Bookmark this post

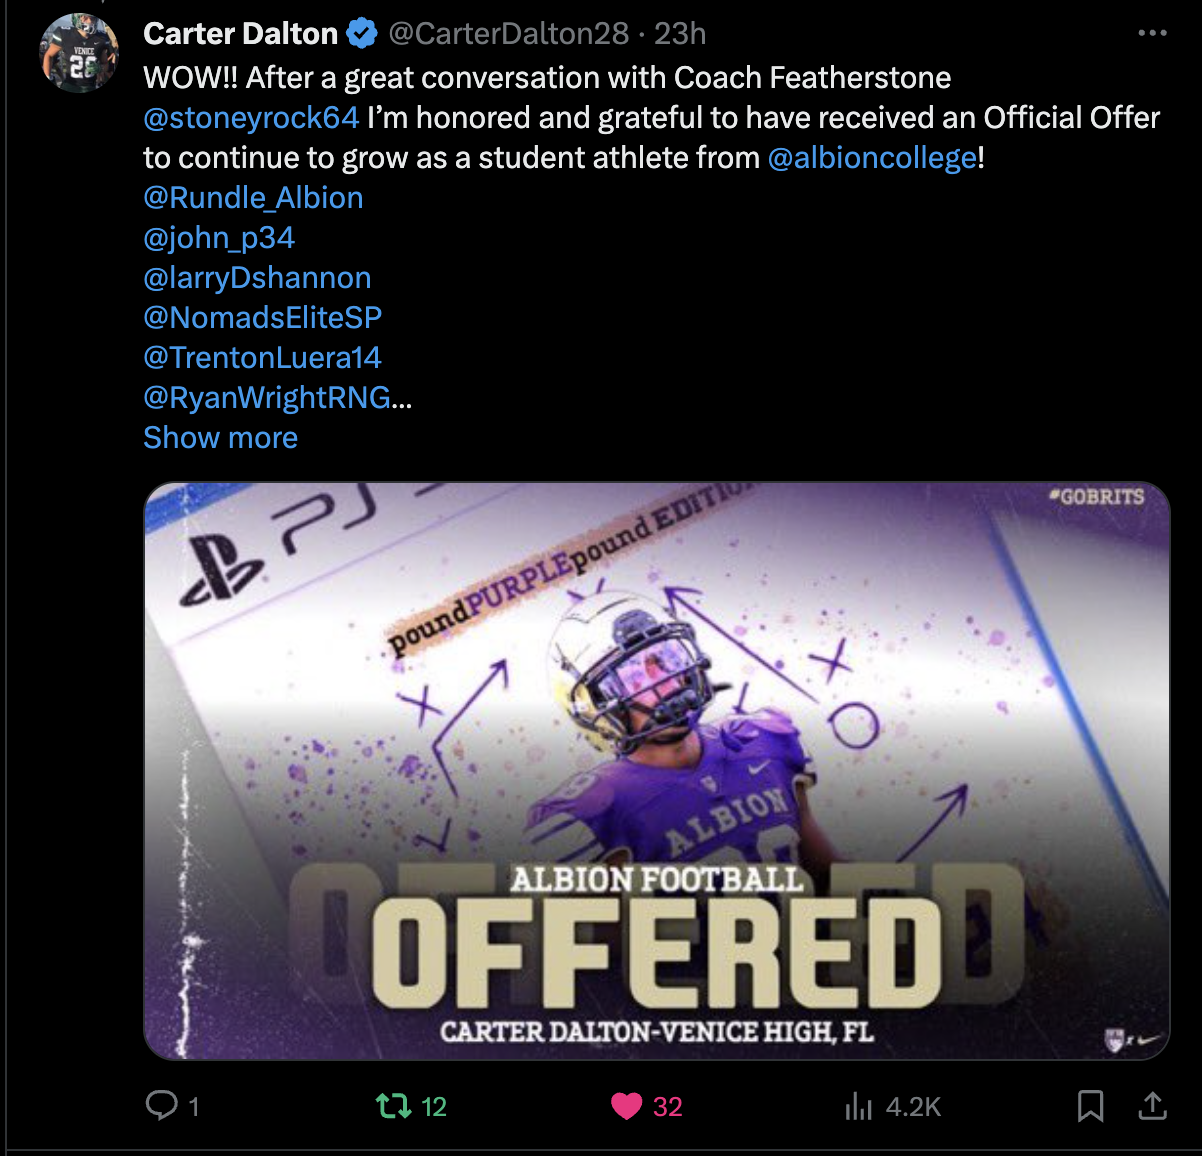(x=1090, y=1106)
